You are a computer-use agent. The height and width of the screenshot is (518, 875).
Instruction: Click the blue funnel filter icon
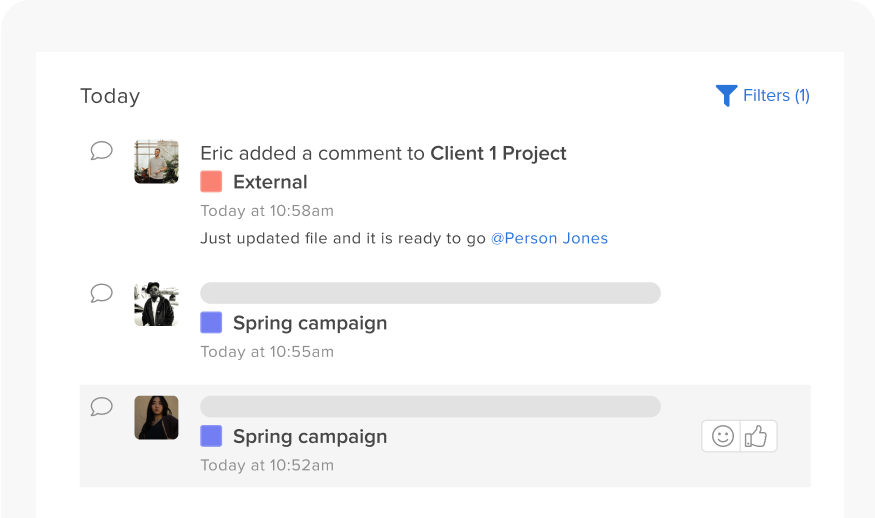click(727, 95)
